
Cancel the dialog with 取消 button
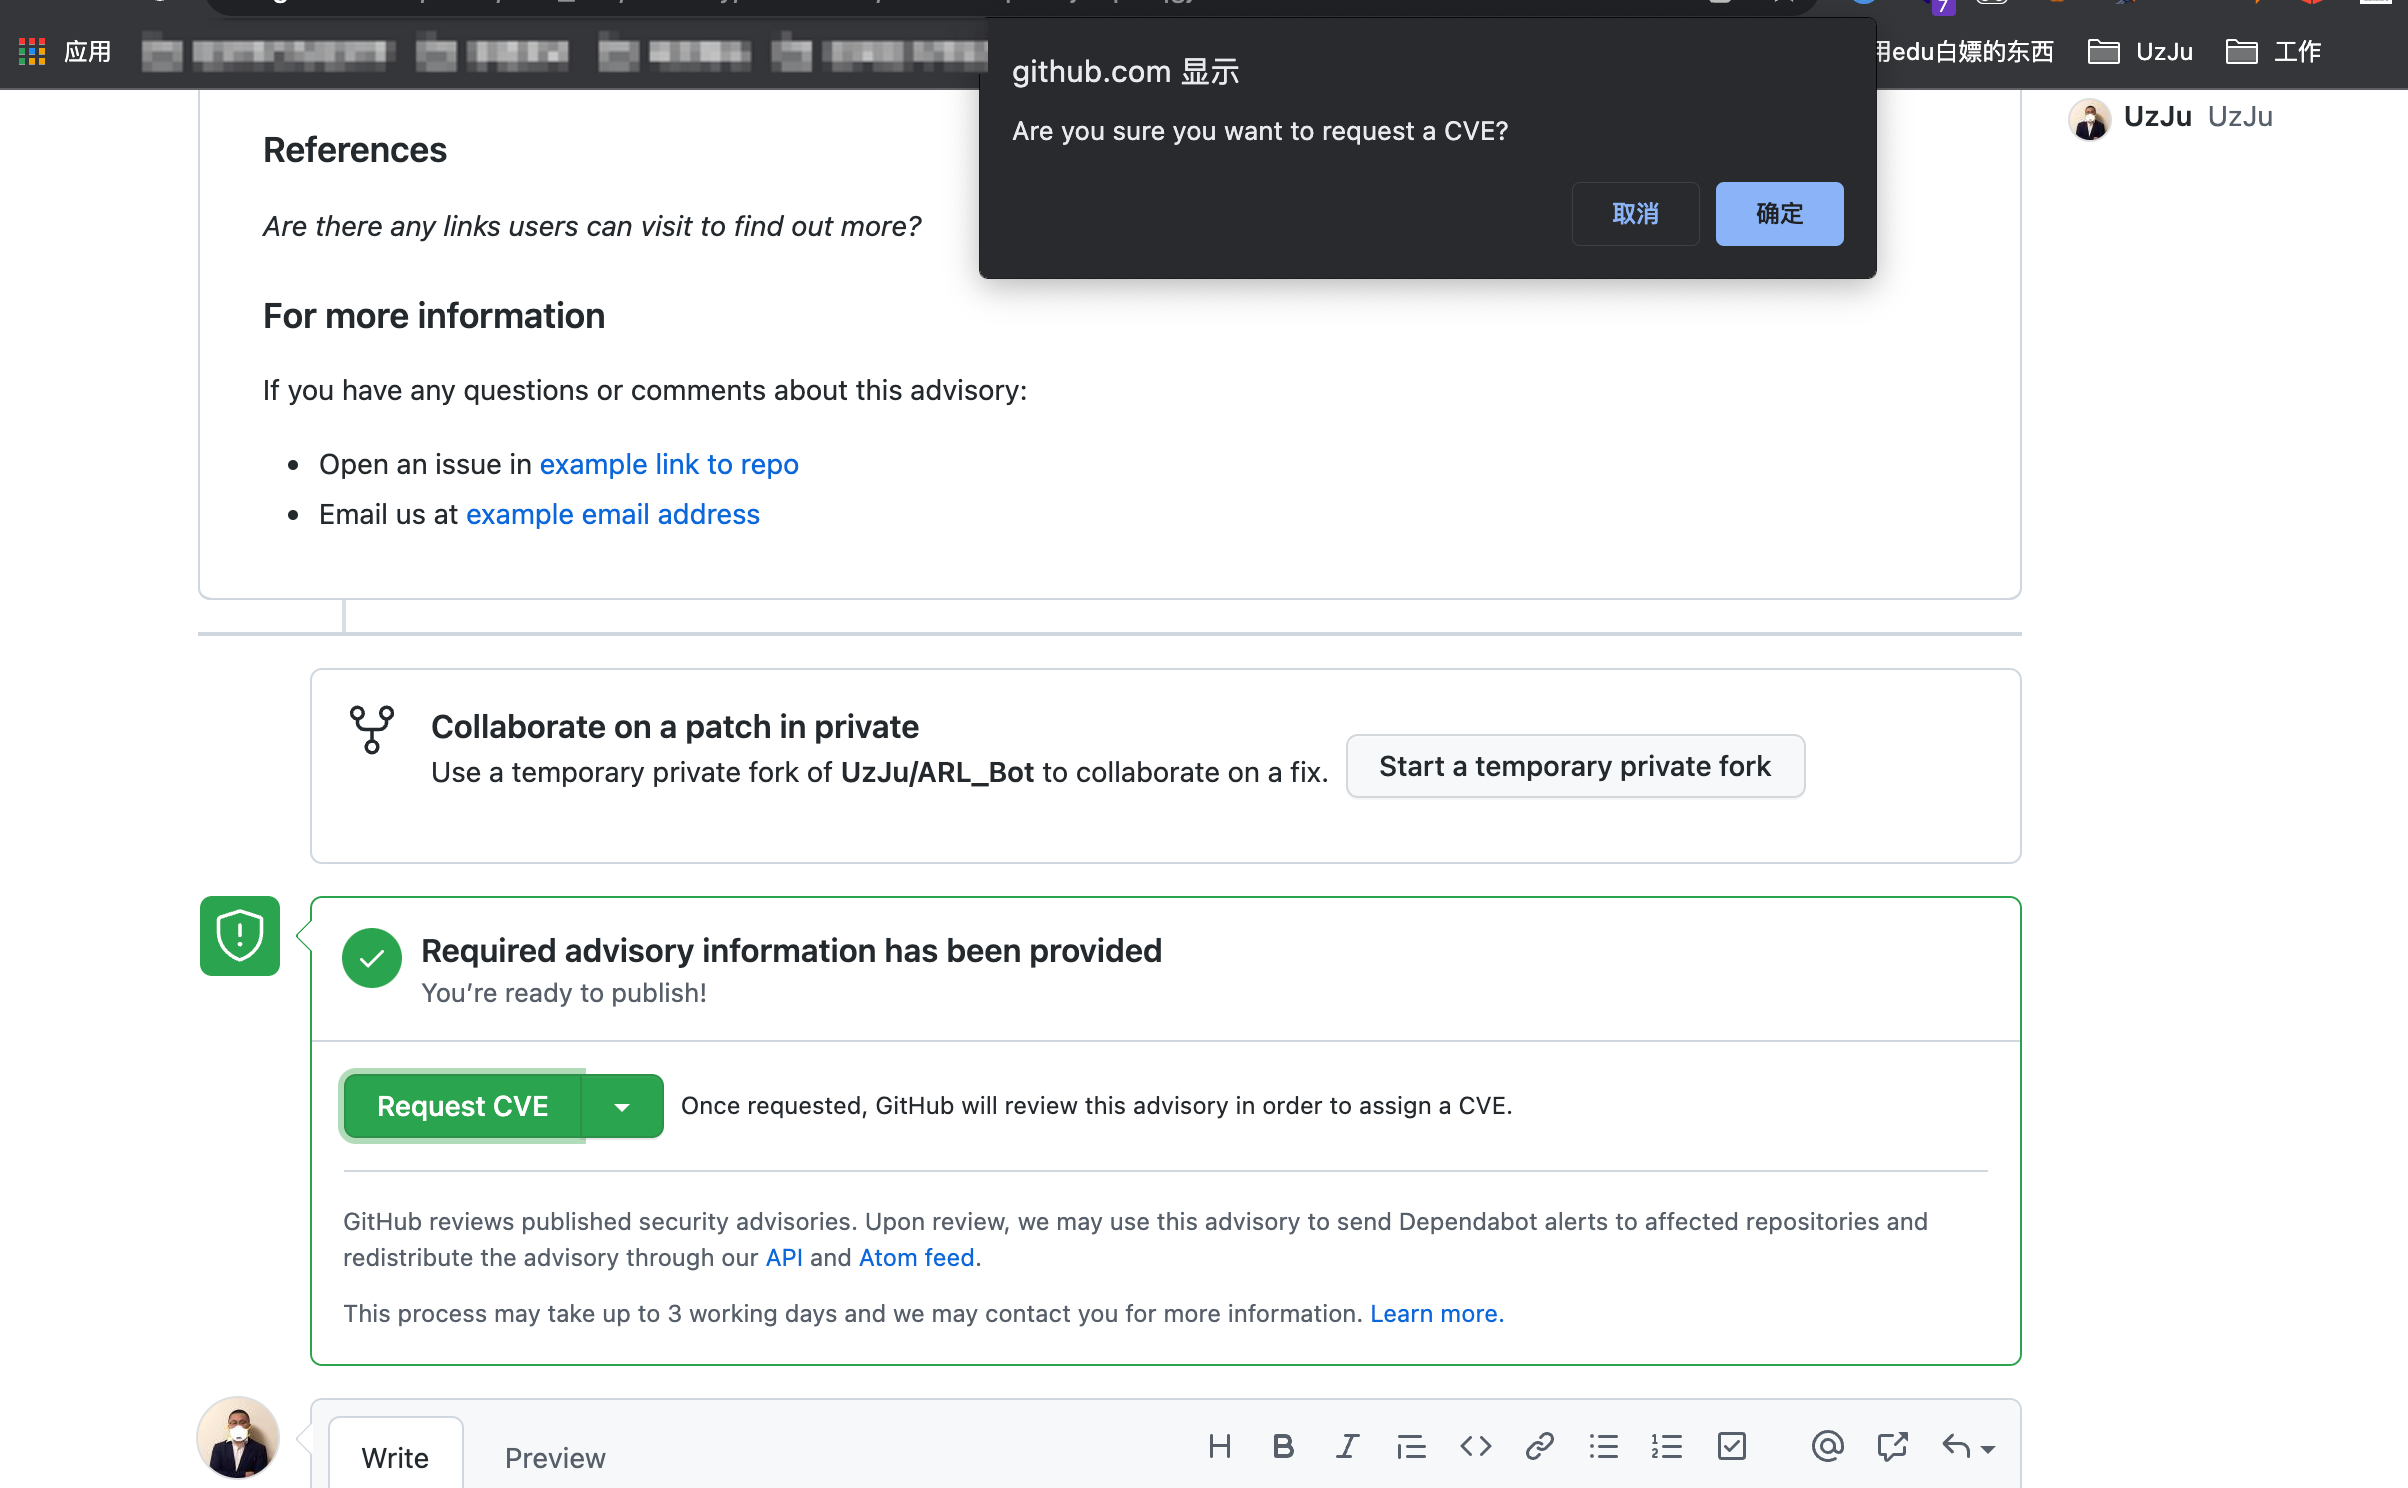(1635, 213)
